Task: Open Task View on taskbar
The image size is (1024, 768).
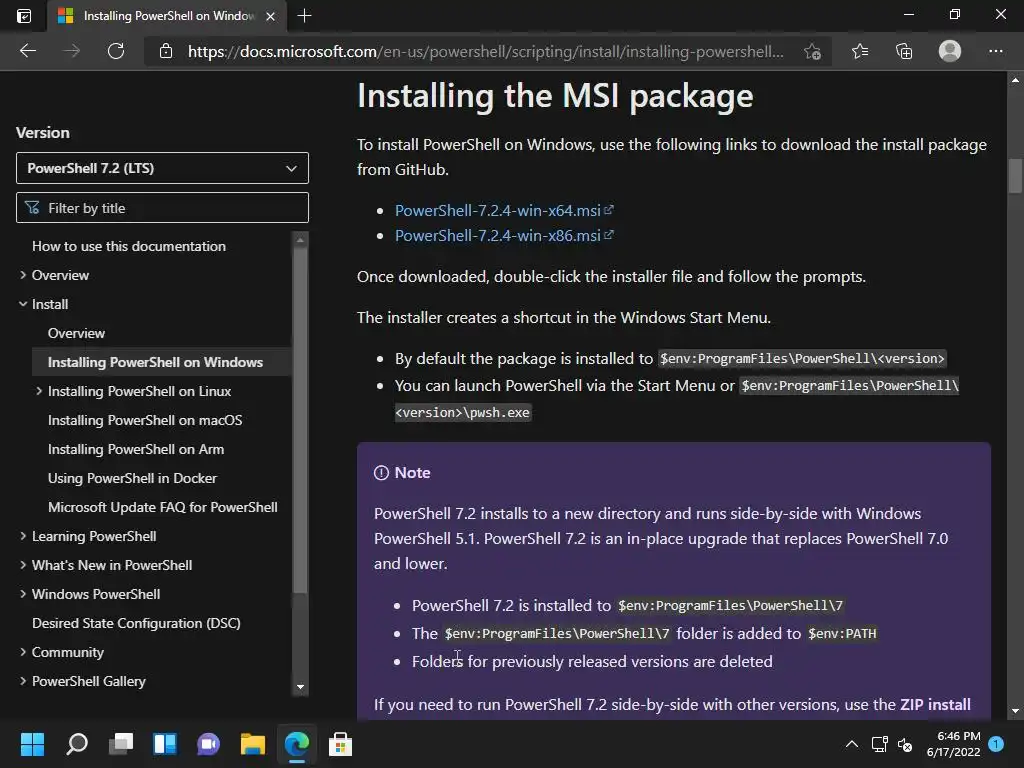Action: pos(121,744)
